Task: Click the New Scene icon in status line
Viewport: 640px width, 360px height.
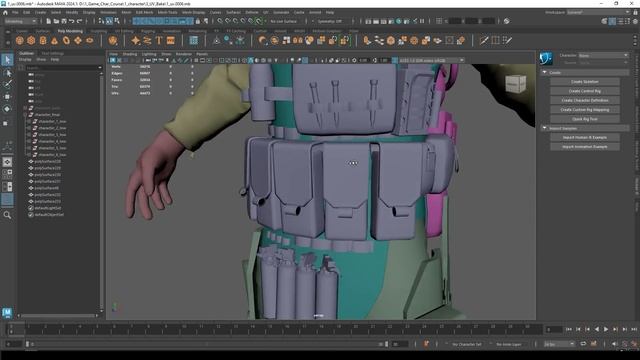Action: 48,21
